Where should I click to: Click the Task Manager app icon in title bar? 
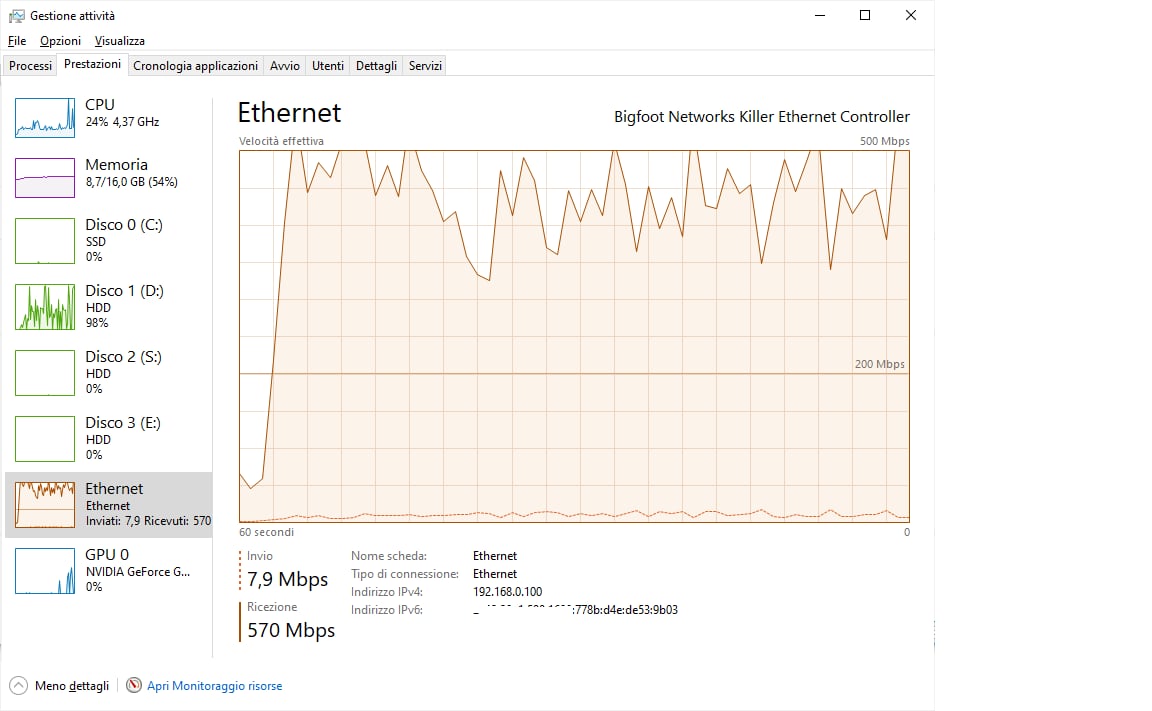coord(16,15)
